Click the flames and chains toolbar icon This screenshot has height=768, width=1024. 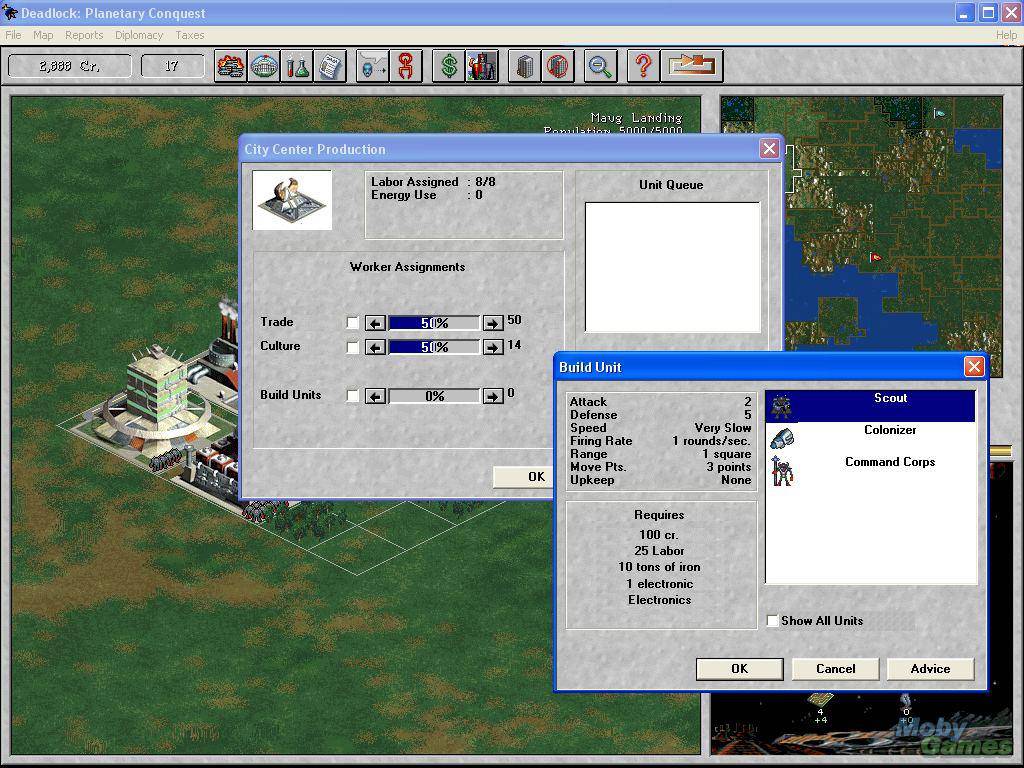coord(231,66)
